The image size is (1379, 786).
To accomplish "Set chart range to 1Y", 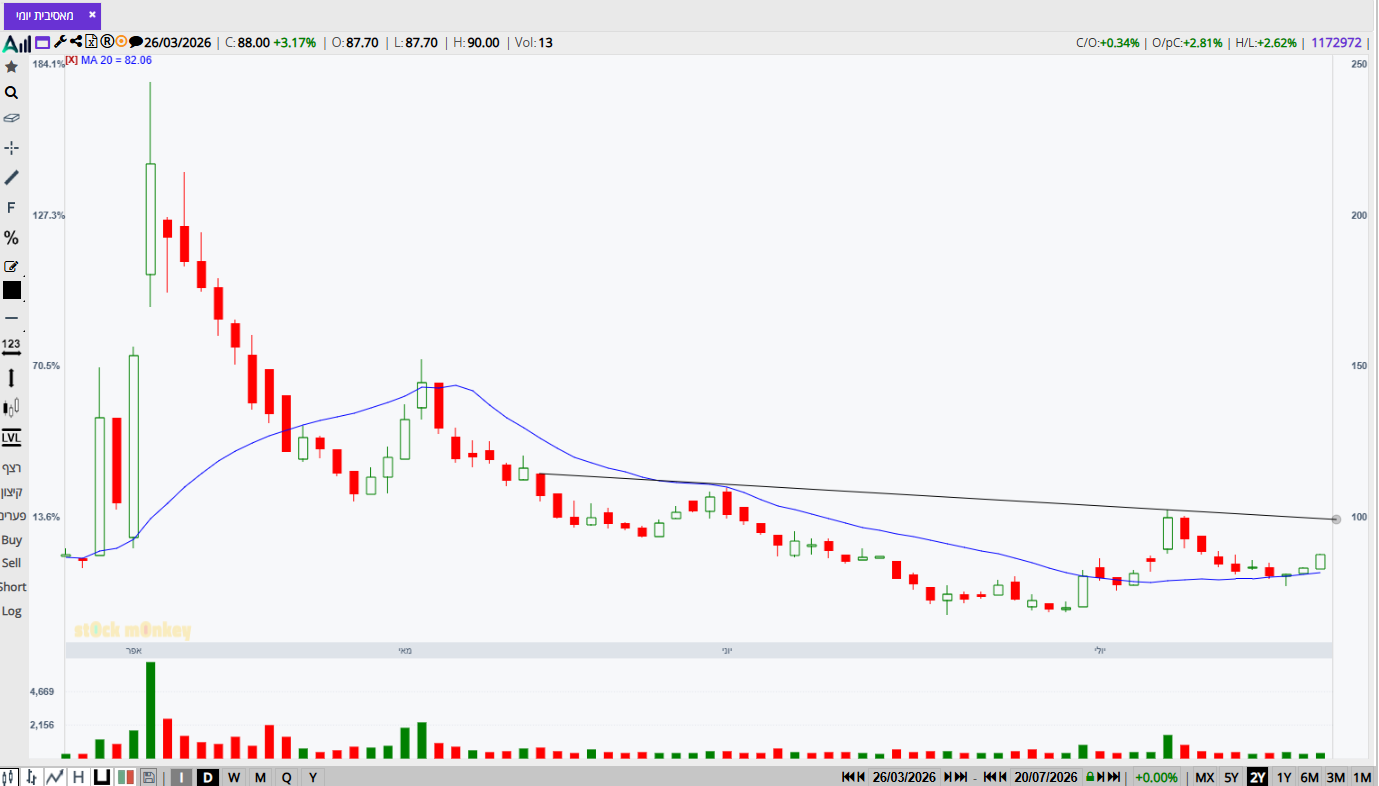I will (x=1284, y=777).
